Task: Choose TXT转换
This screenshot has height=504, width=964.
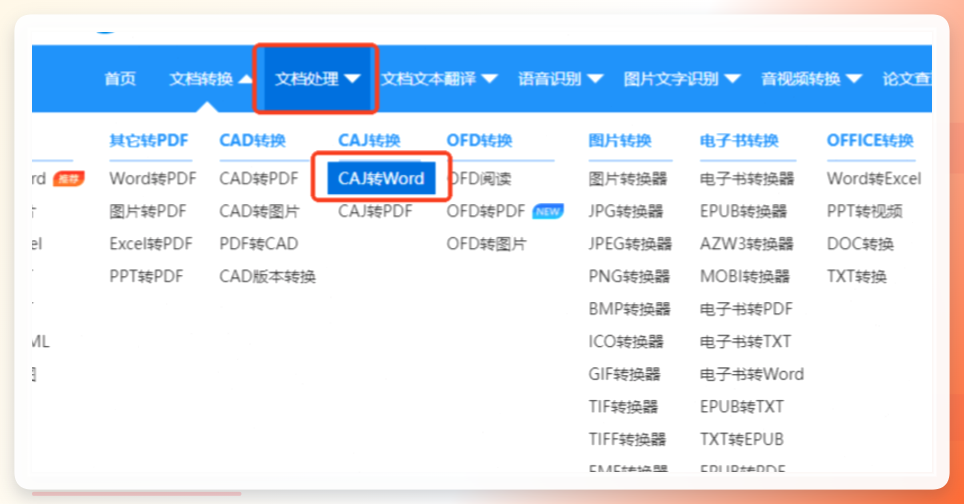Action: coord(856,277)
